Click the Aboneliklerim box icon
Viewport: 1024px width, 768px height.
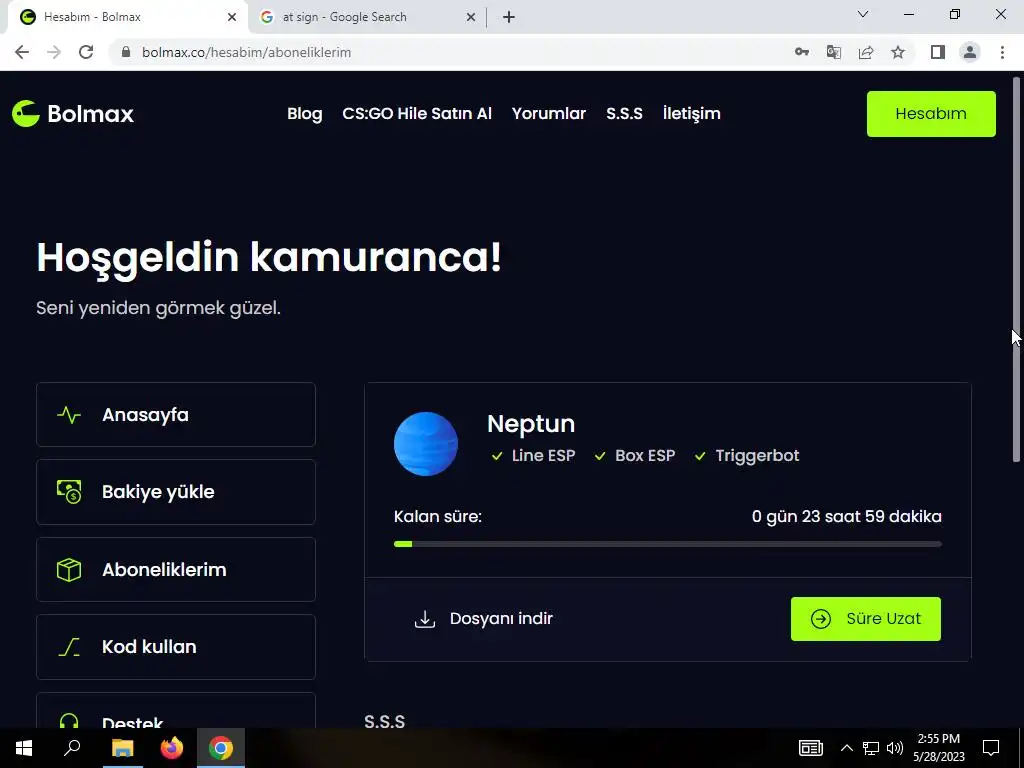coord(69,569)
